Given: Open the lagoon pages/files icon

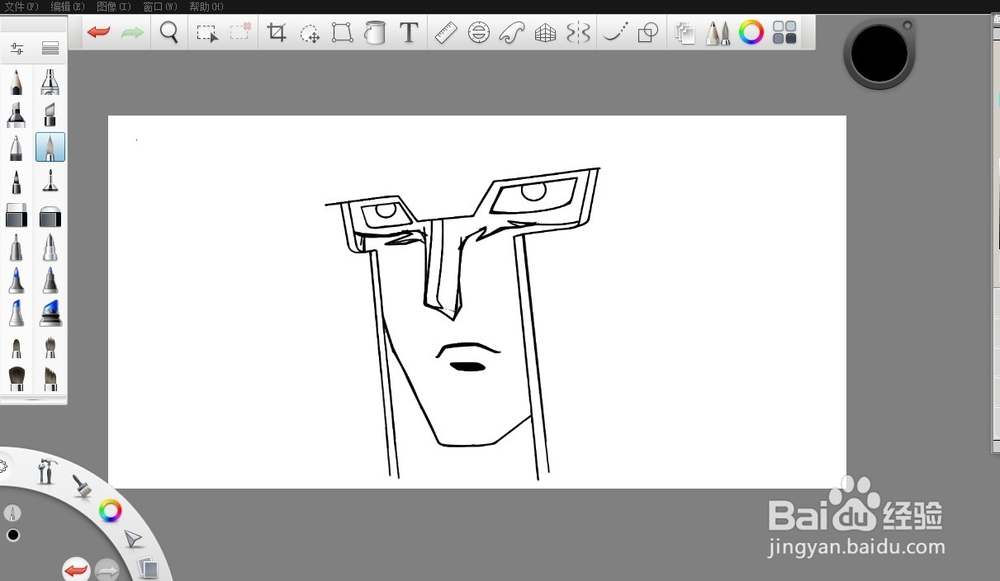Looking at the screenshot, I should (148, 568).
